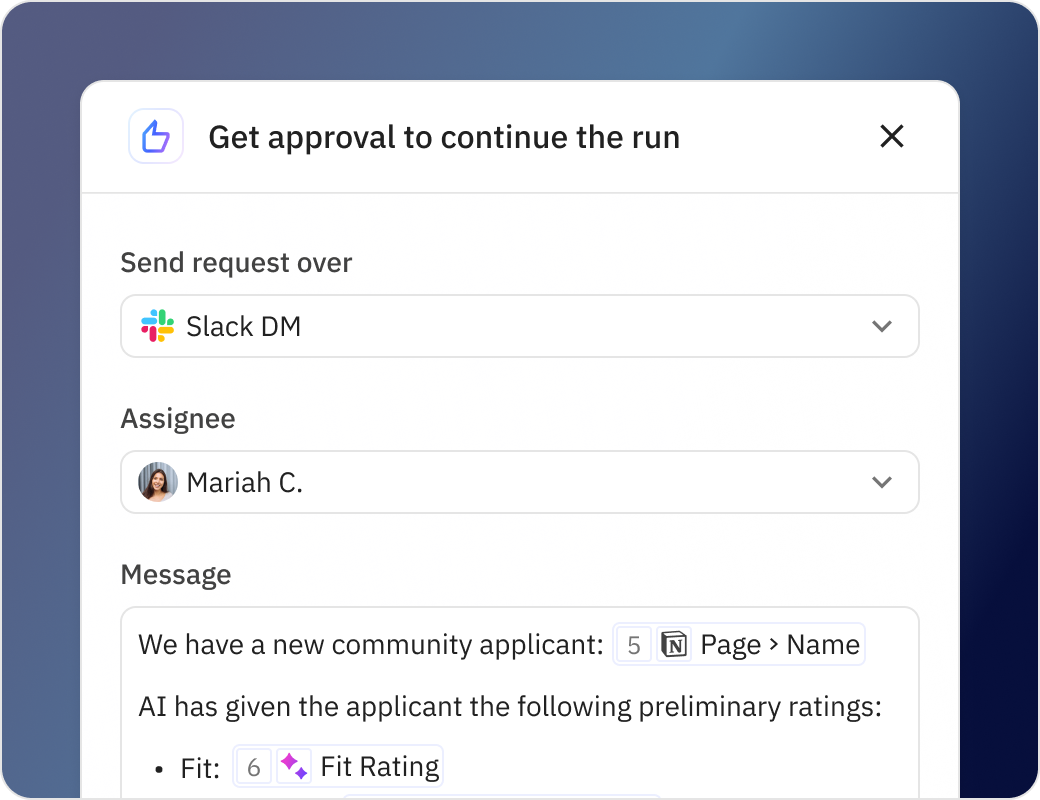Click the "Fit:" bullet text
Screen dimensions: 1040x800
point(200,768)
